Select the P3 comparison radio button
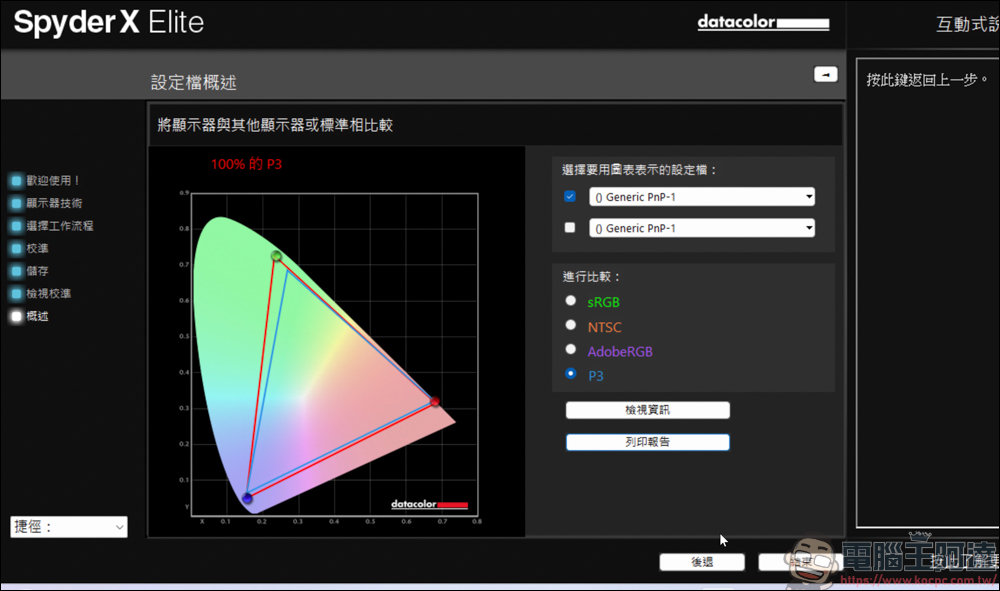 point(571,374)
